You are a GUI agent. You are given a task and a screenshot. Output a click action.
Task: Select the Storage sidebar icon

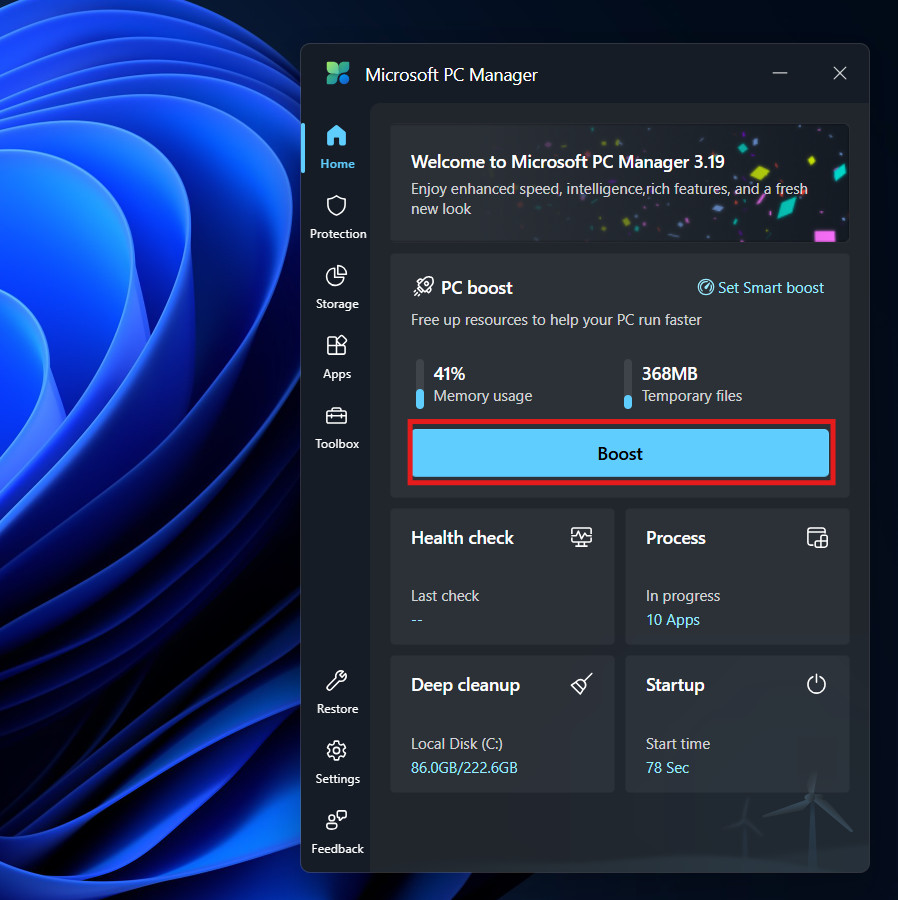point(337,287)
